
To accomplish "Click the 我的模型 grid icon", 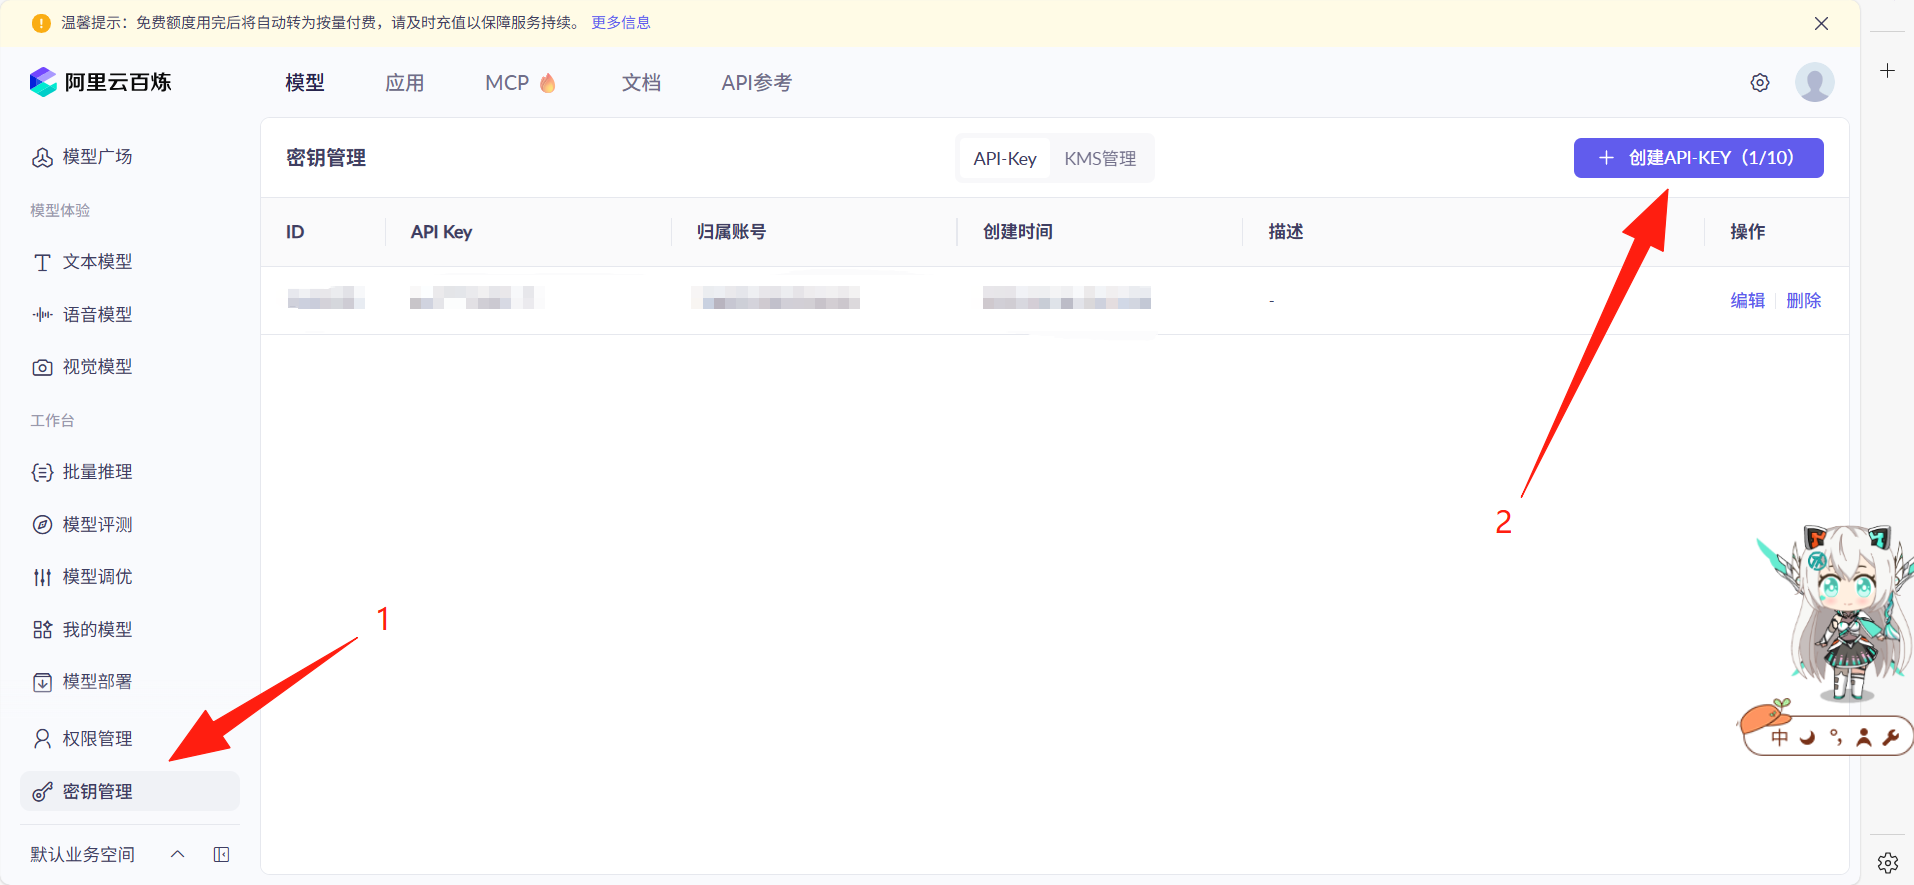I will (42, 629).
